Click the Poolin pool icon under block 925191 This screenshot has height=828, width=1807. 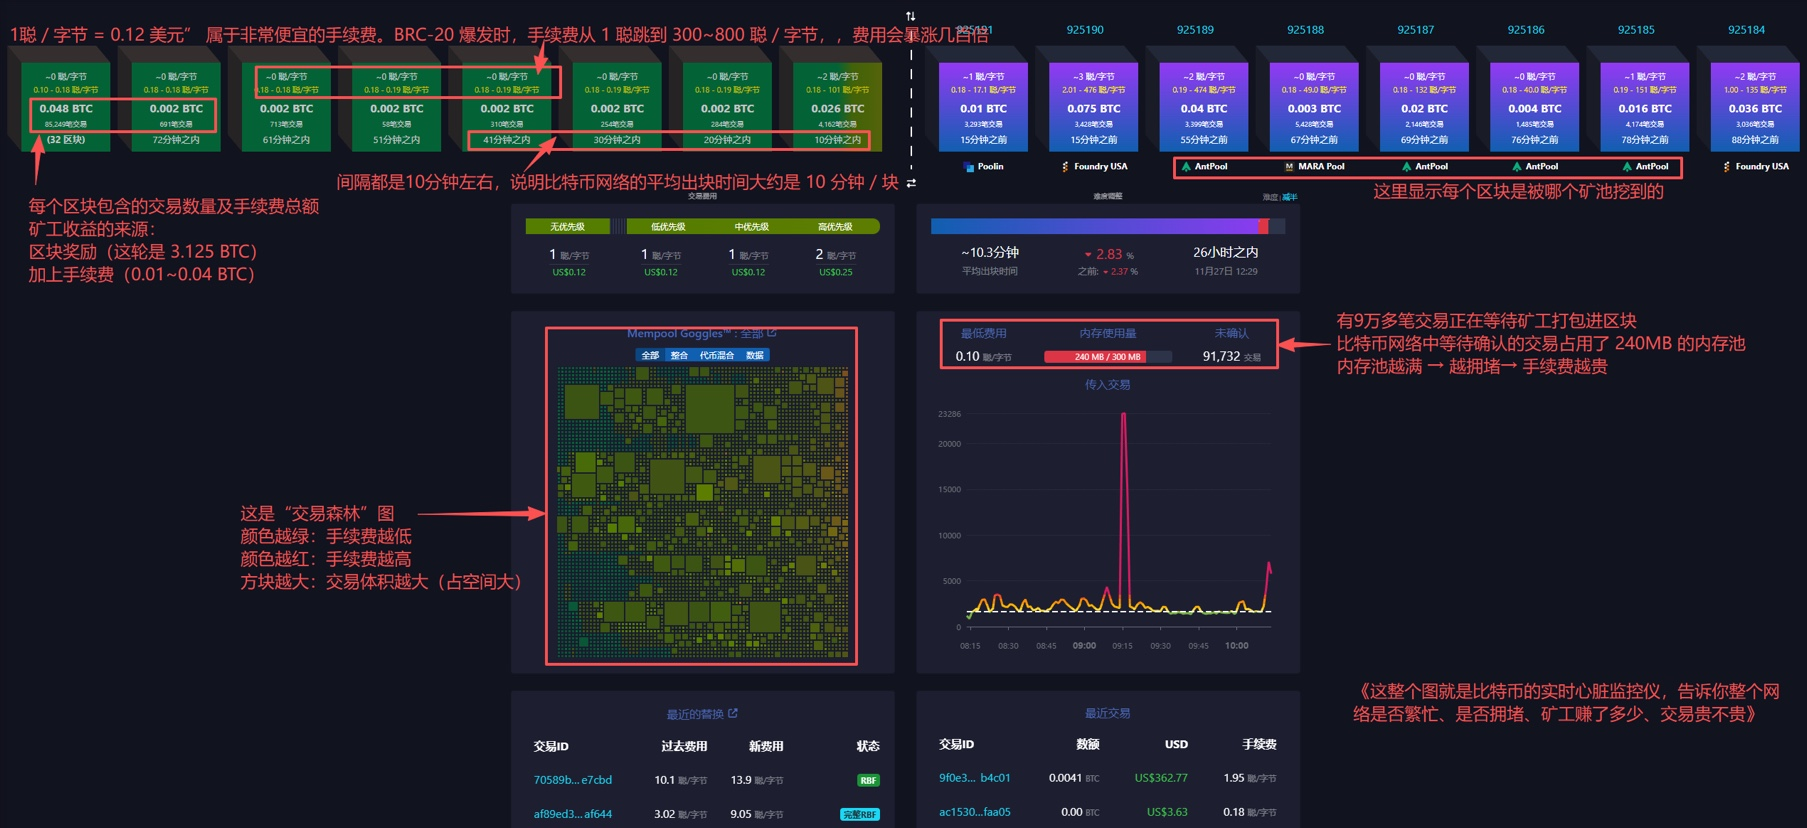(x=968, y=167)
